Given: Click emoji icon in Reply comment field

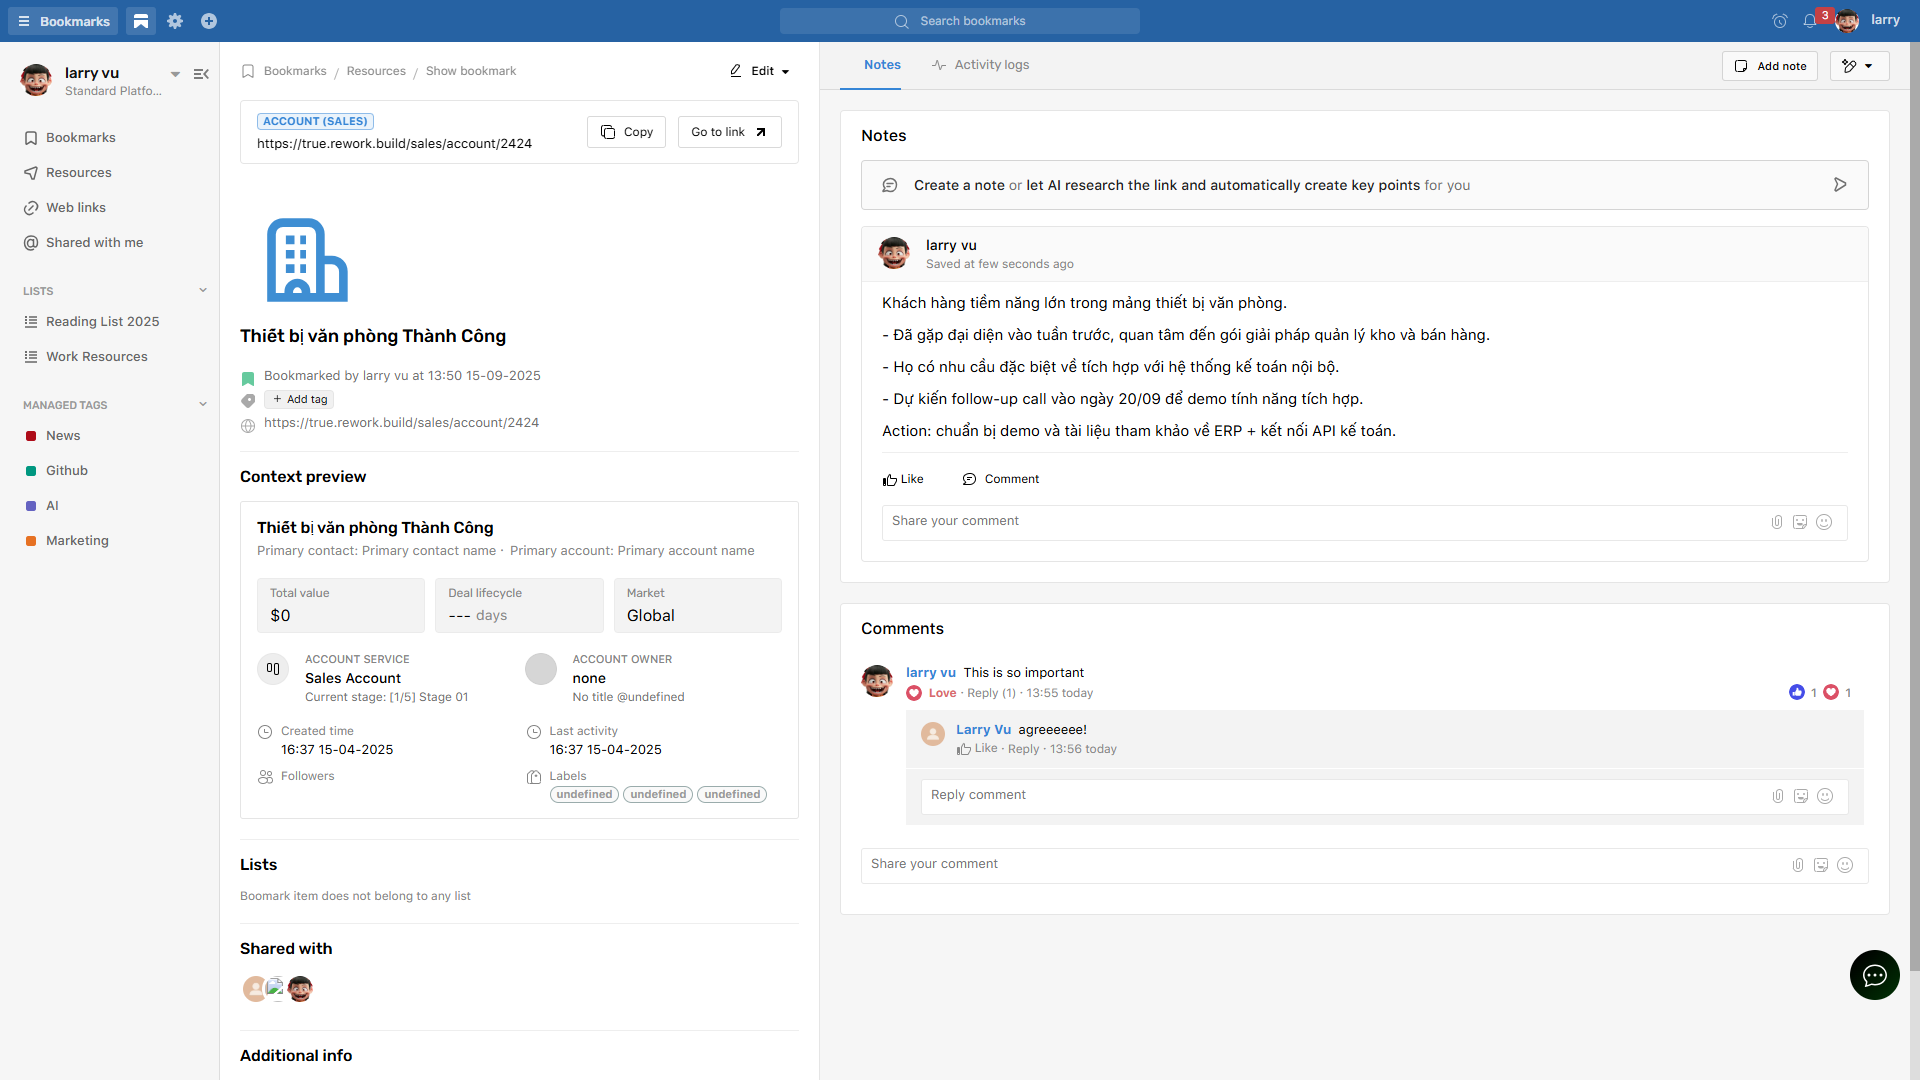Looking at the screenshot, I should [x=1824, y=796].
